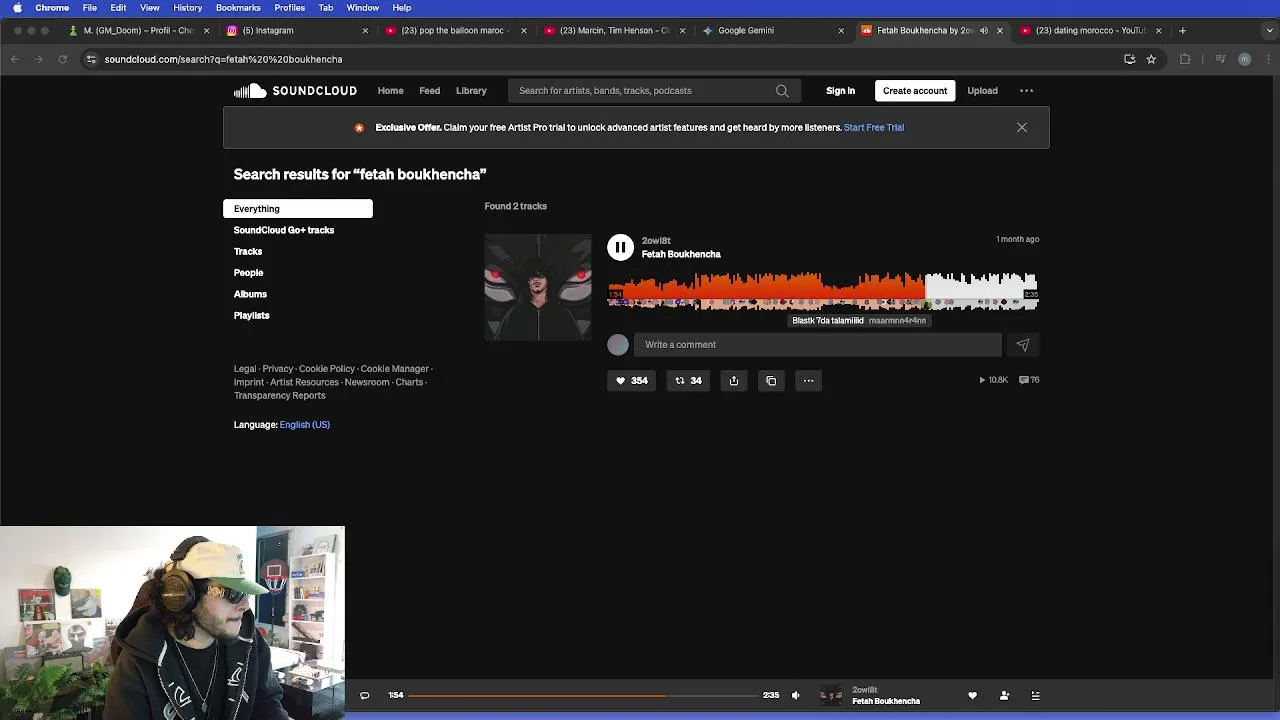The image size is (1280, 720).
Task: Reload the page
Action: point(62,59)
